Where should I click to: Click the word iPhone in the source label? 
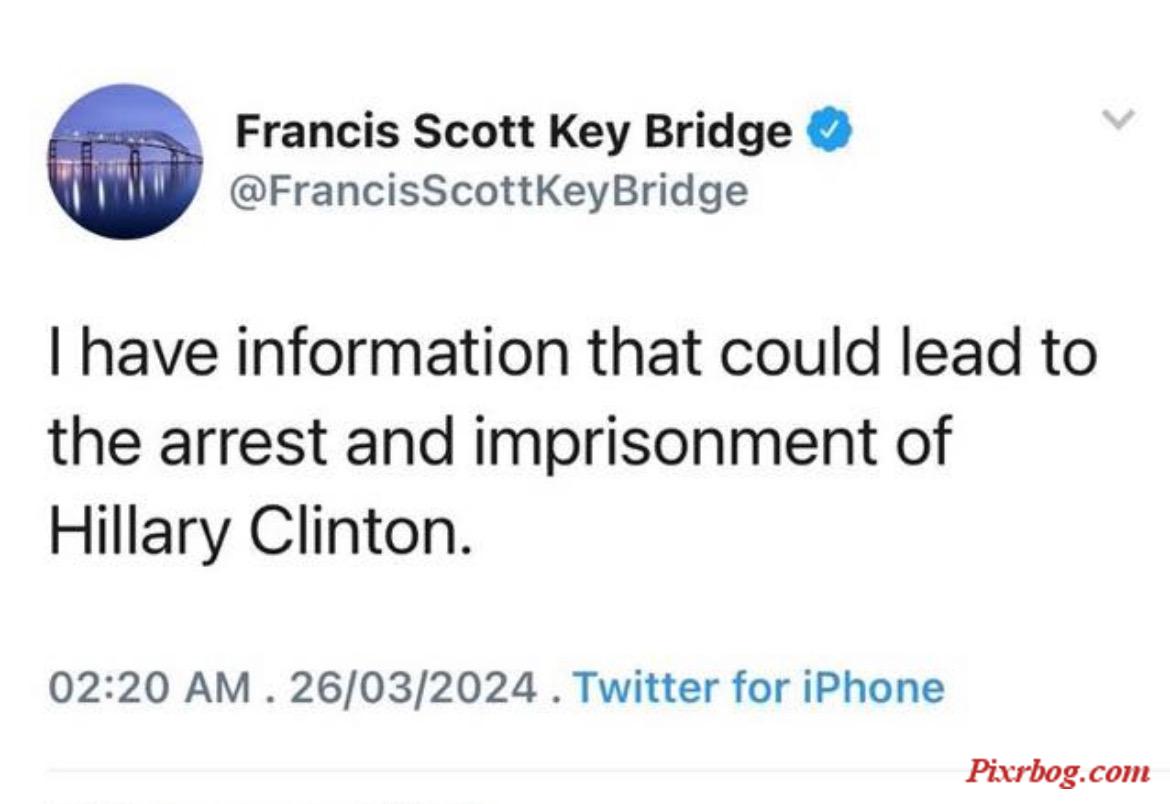point(873,687)
